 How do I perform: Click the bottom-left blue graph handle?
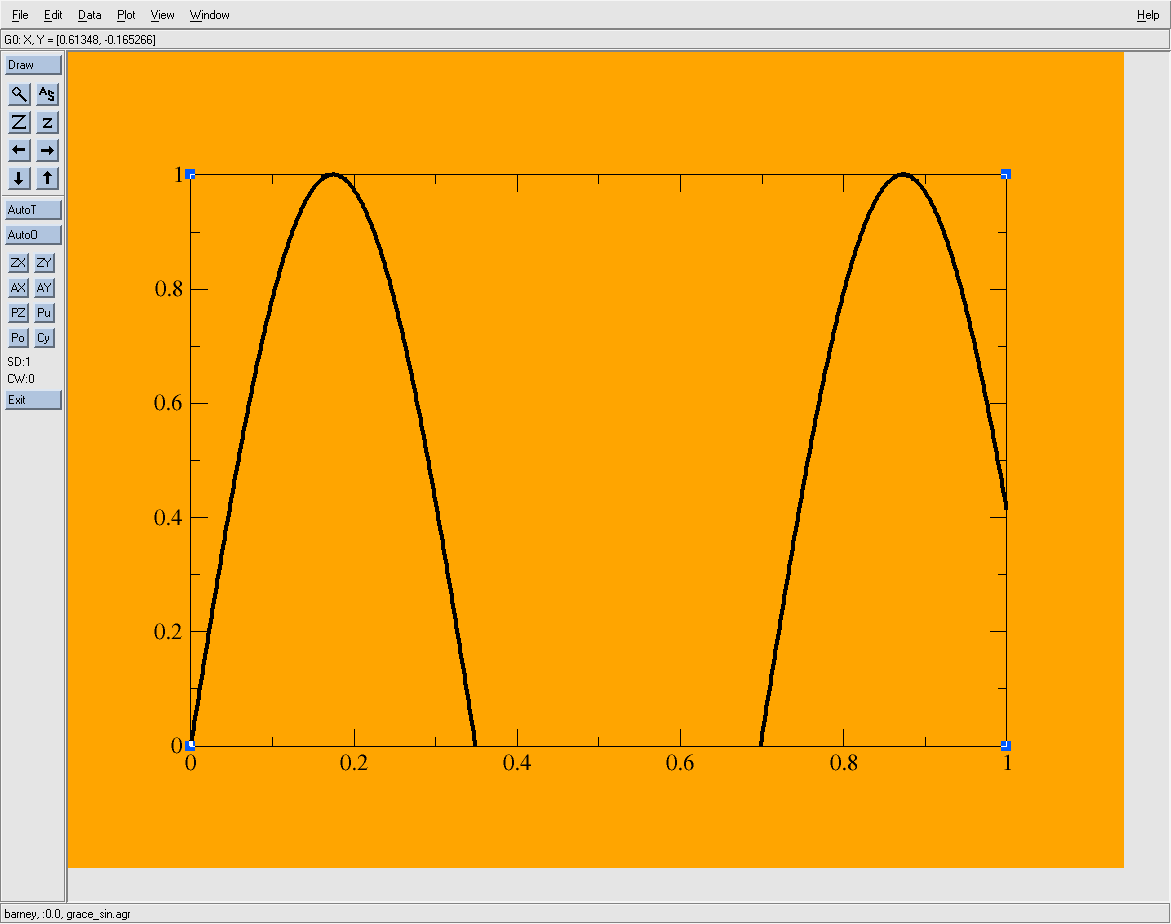(x=190, y=745)
